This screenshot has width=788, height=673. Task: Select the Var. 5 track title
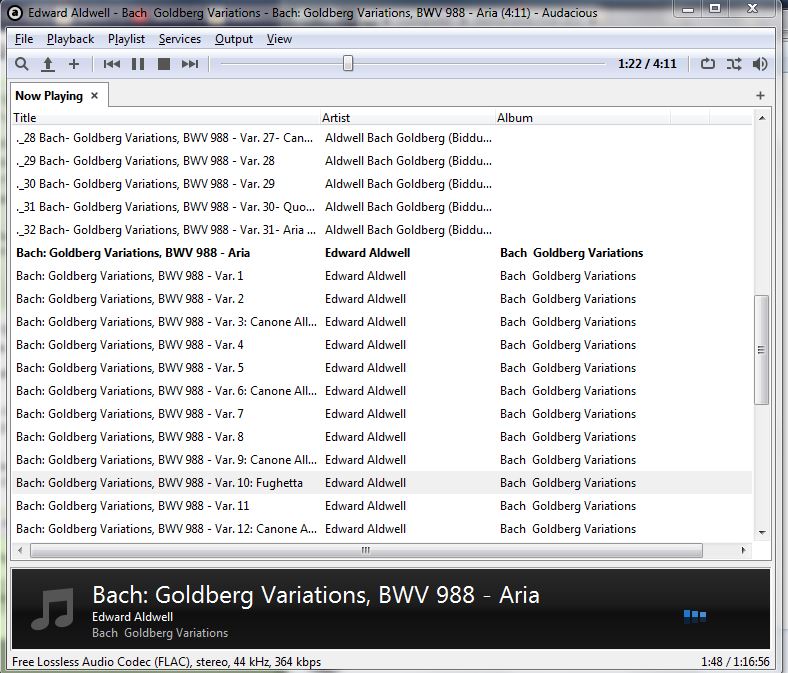(x=130, y=368)
